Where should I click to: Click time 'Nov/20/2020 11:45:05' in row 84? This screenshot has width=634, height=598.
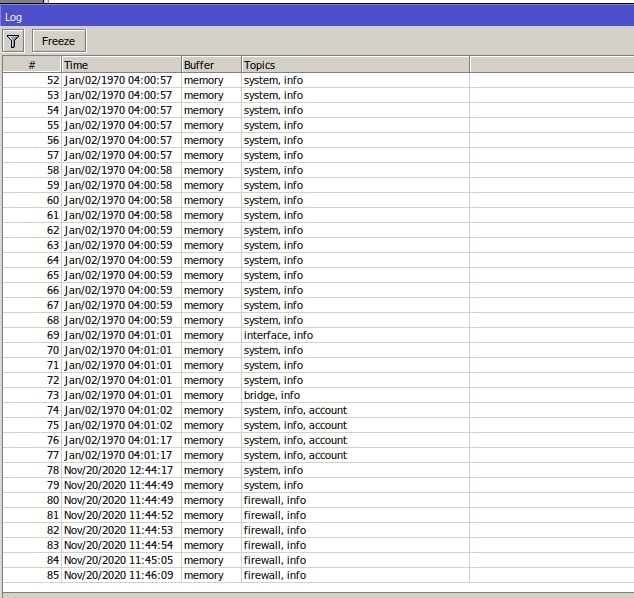pyautogui.click(x=118, y=560)
